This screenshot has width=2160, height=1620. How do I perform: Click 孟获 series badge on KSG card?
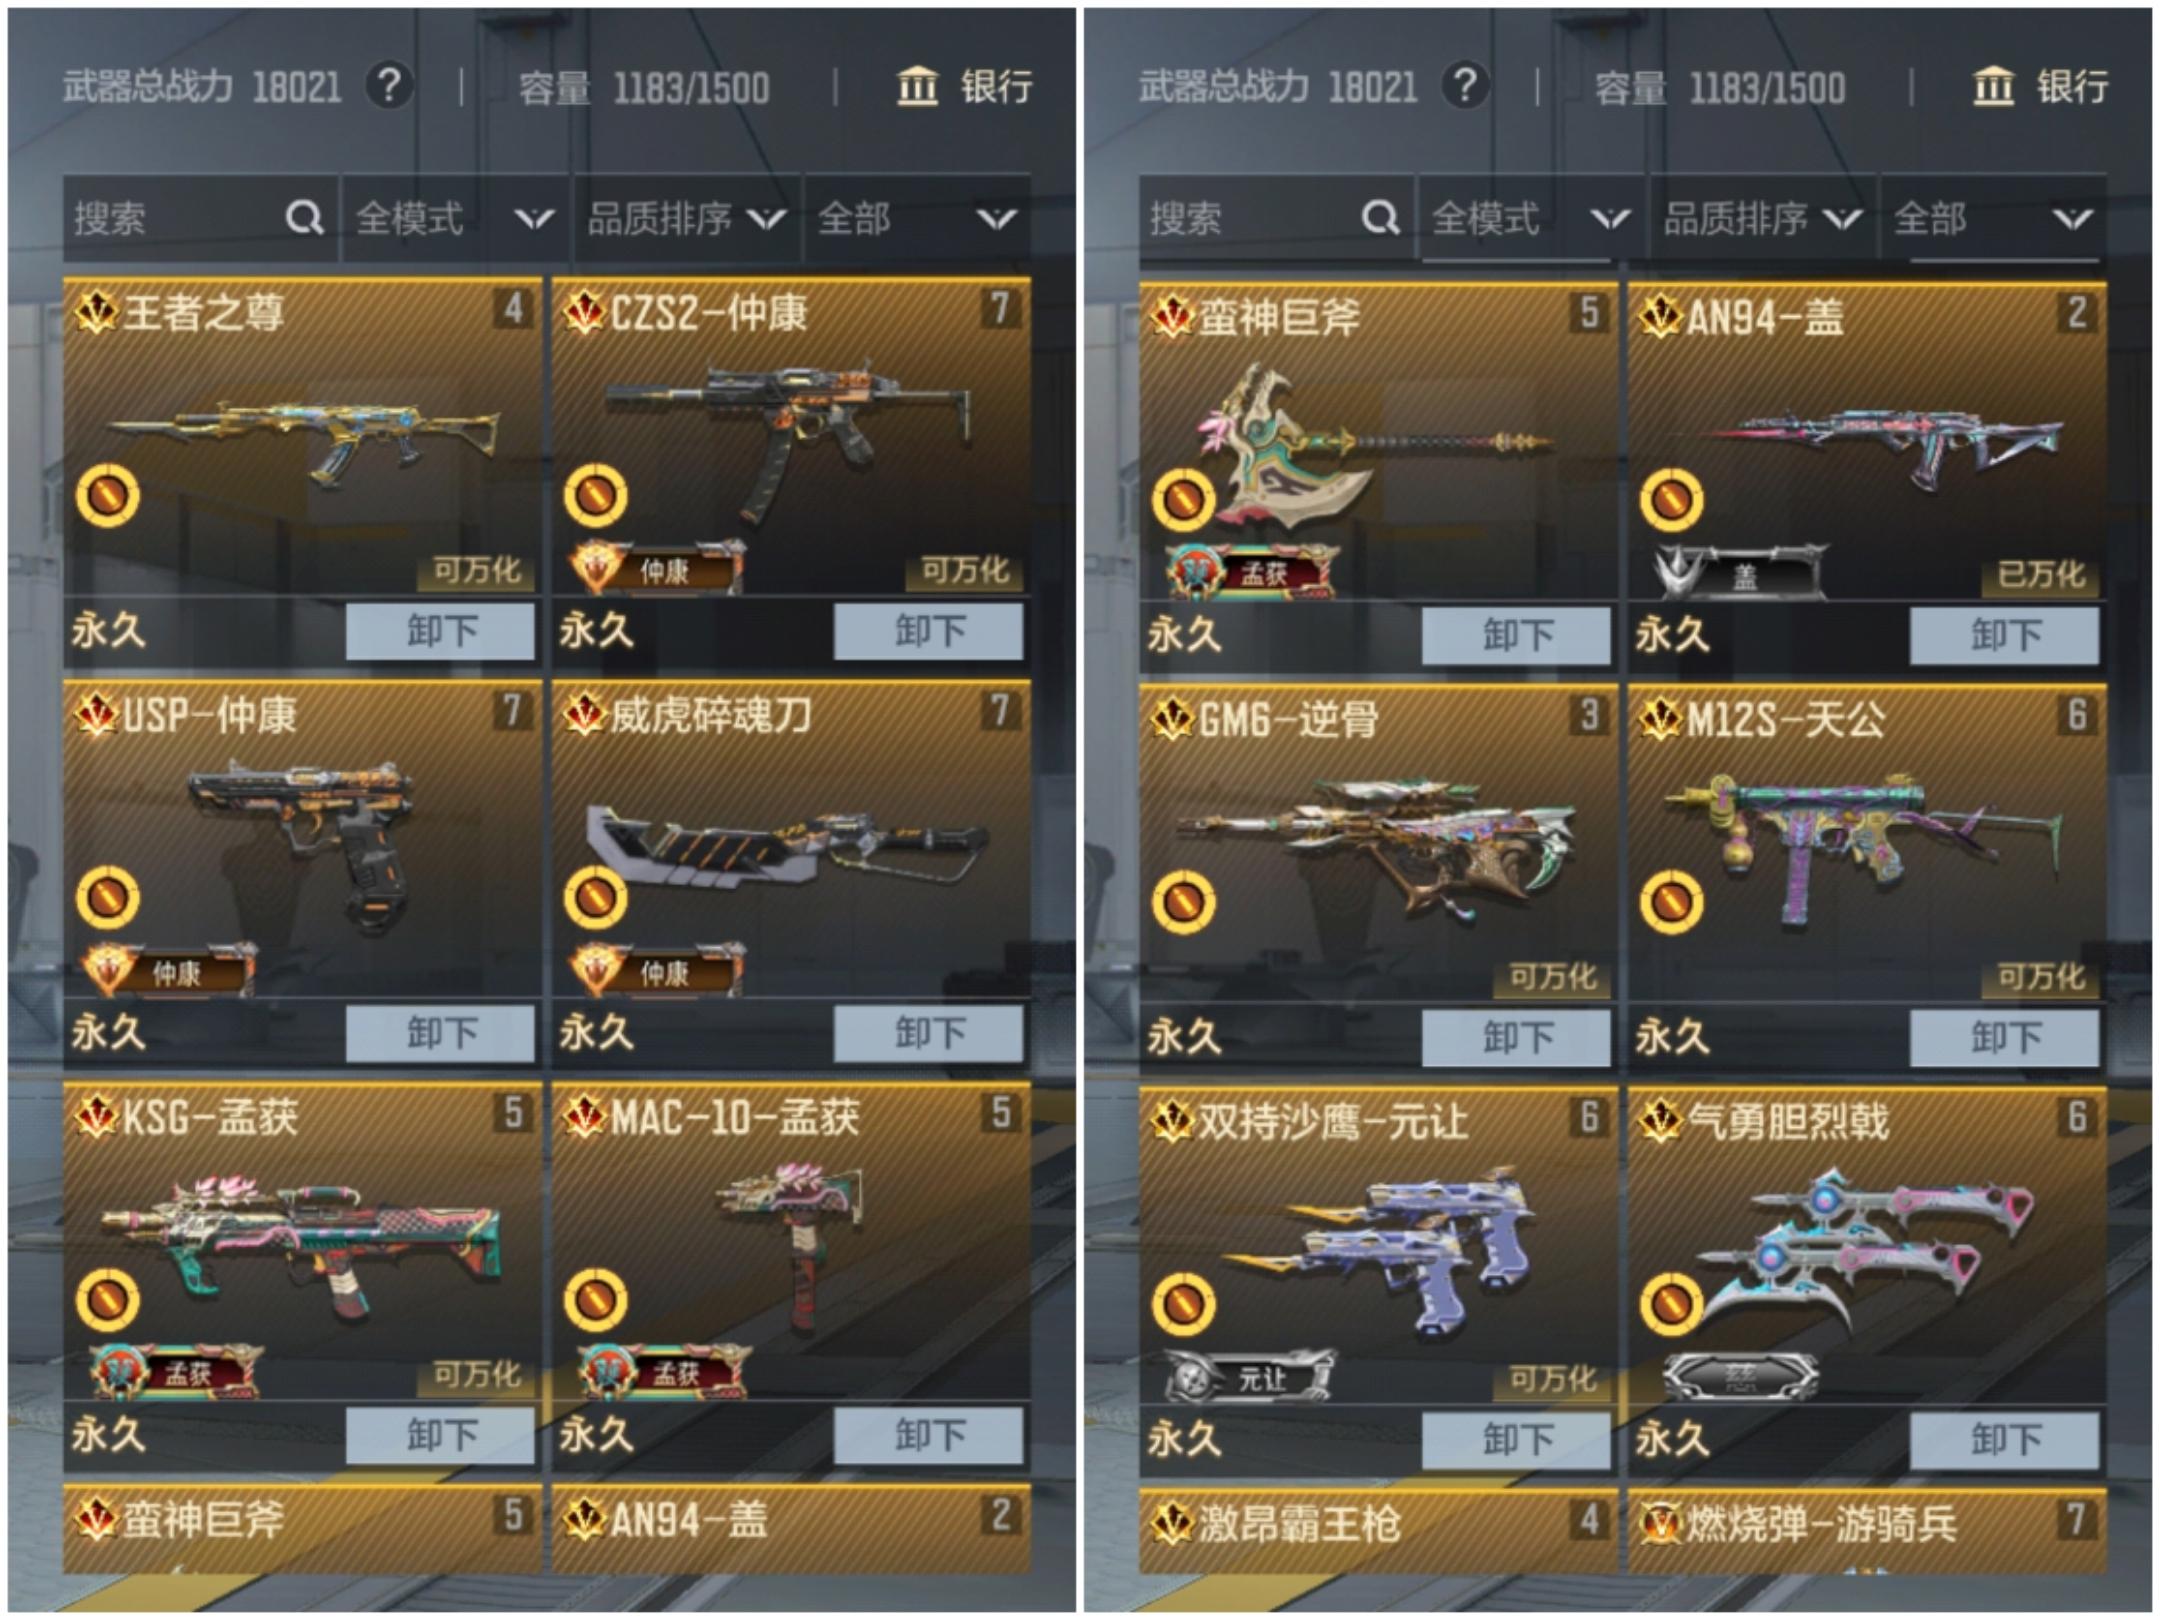[176, 1372]
